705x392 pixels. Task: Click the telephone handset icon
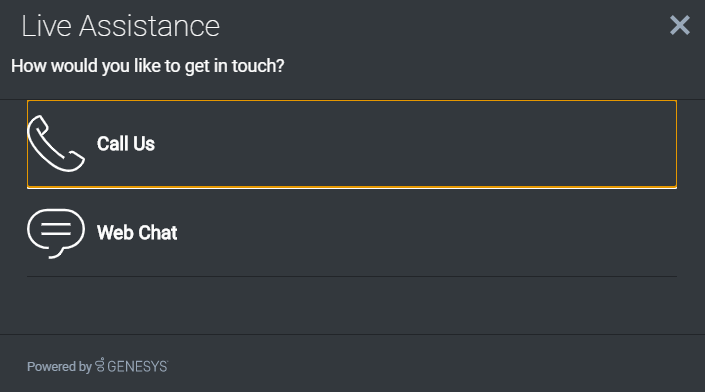56,143
